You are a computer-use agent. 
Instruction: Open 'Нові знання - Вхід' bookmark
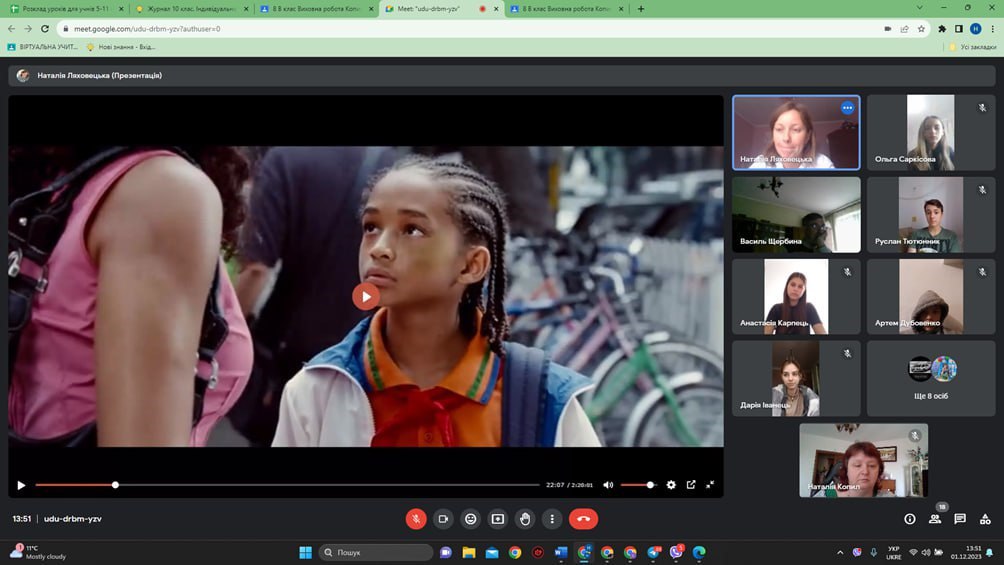click(x=120, y=47)
